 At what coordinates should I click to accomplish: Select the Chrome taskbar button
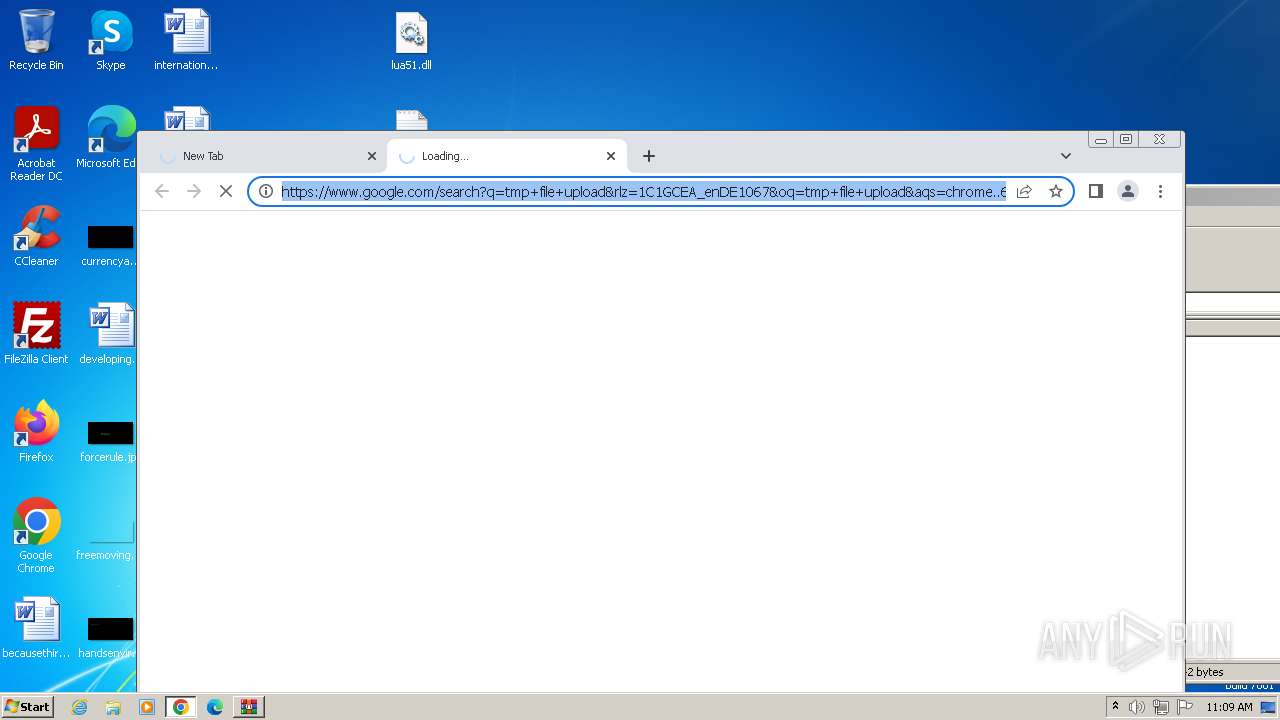click(181, 707)
